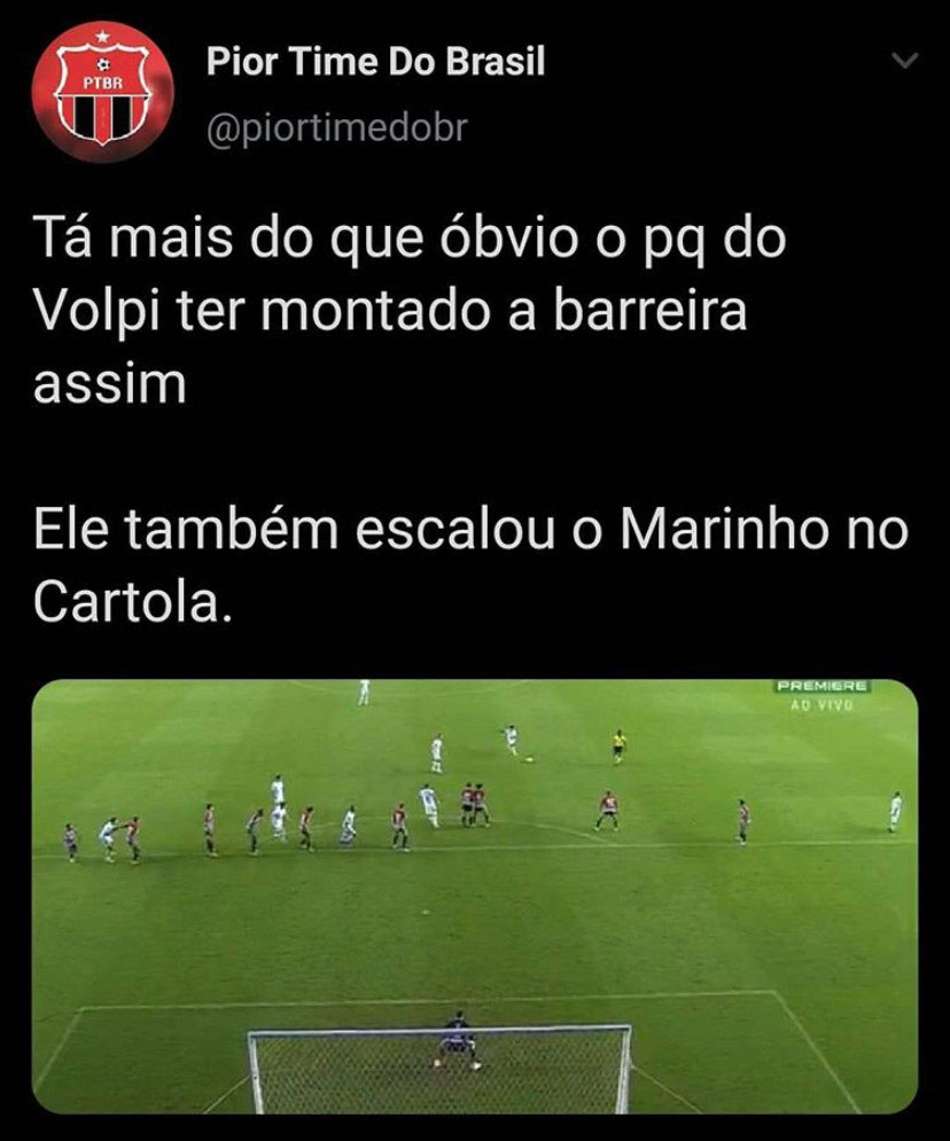Open the Pior Time Do Brasil profile name
The width and height of the screenshot is (950, 1141).
(x=375, y=61)
